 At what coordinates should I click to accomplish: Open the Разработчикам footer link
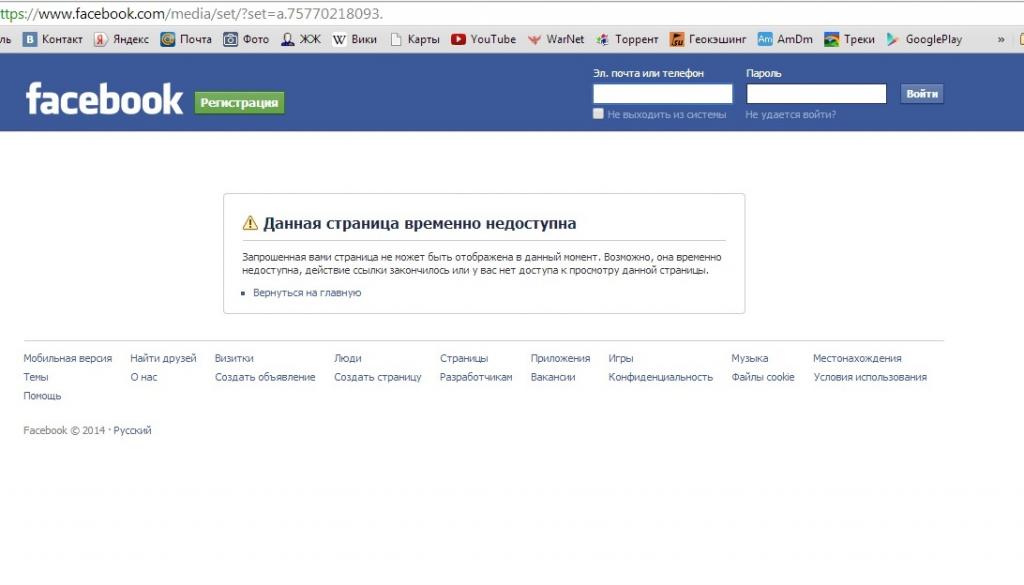point(476,377)
